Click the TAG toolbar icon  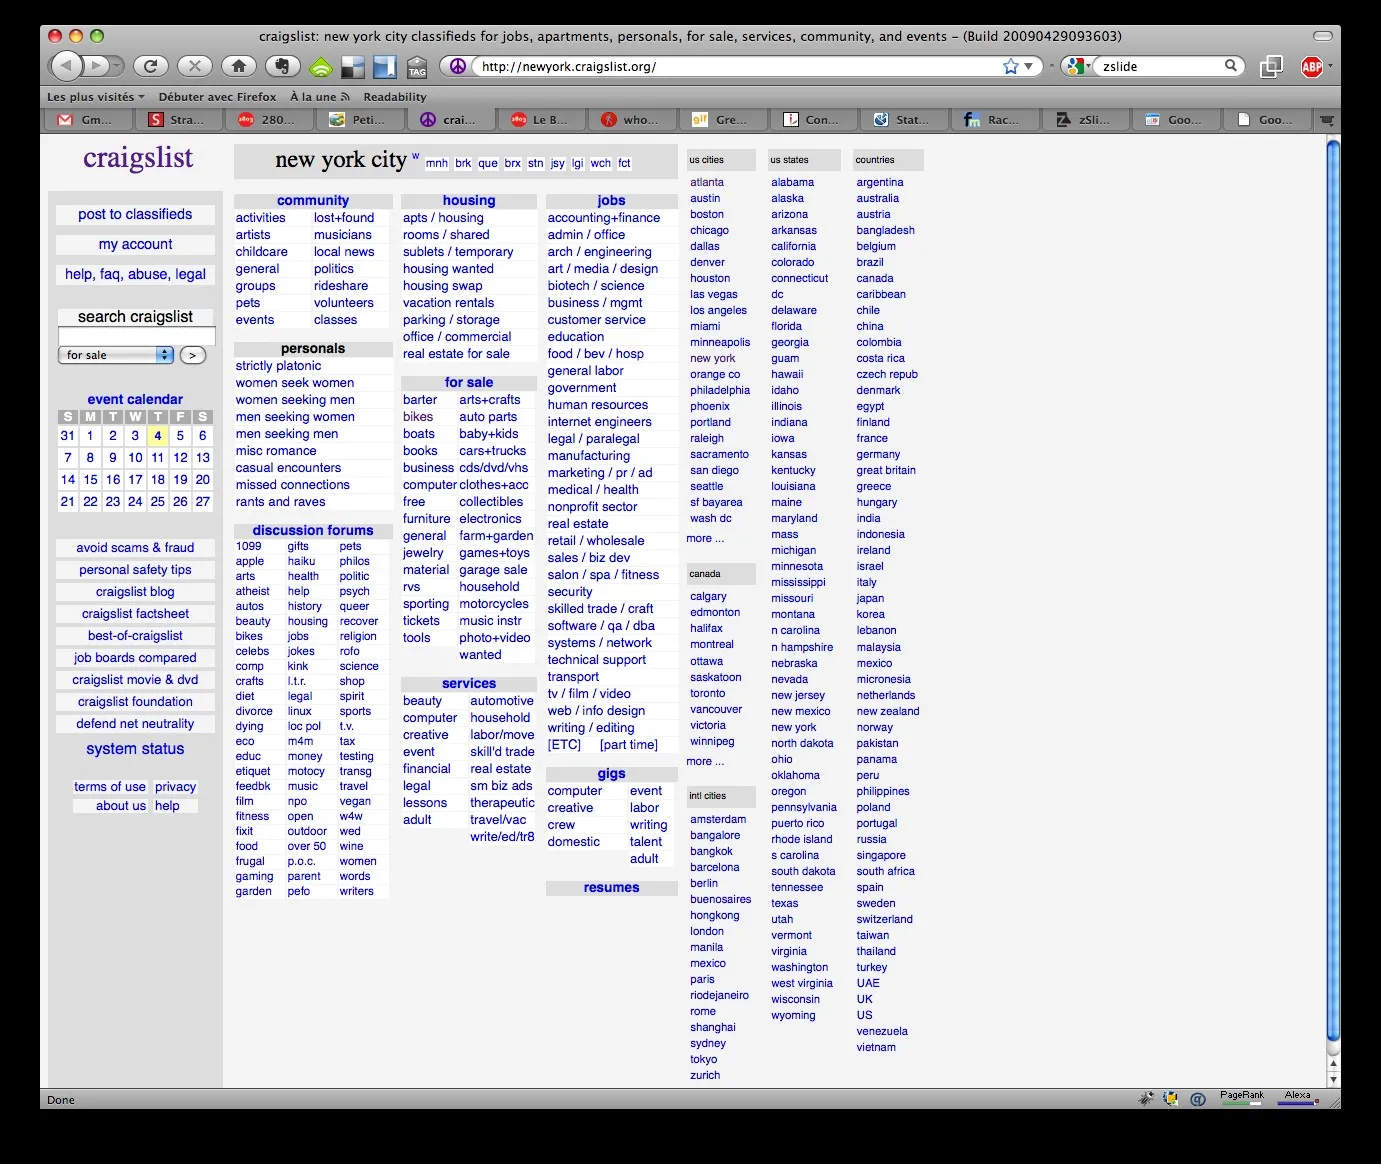pos(417,67)
